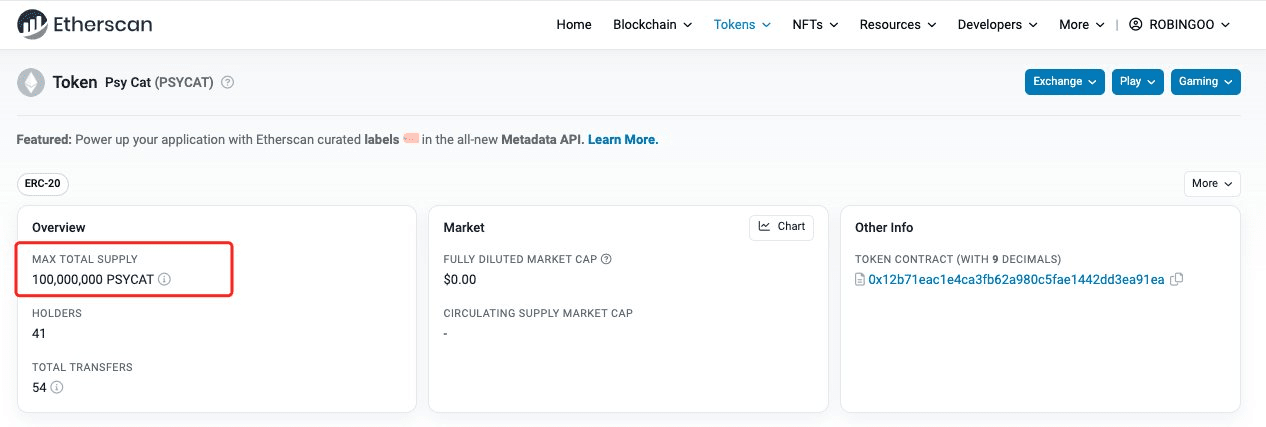
Task: Click the info icon beside total transfers count
Action: click(x=57, y=387)
